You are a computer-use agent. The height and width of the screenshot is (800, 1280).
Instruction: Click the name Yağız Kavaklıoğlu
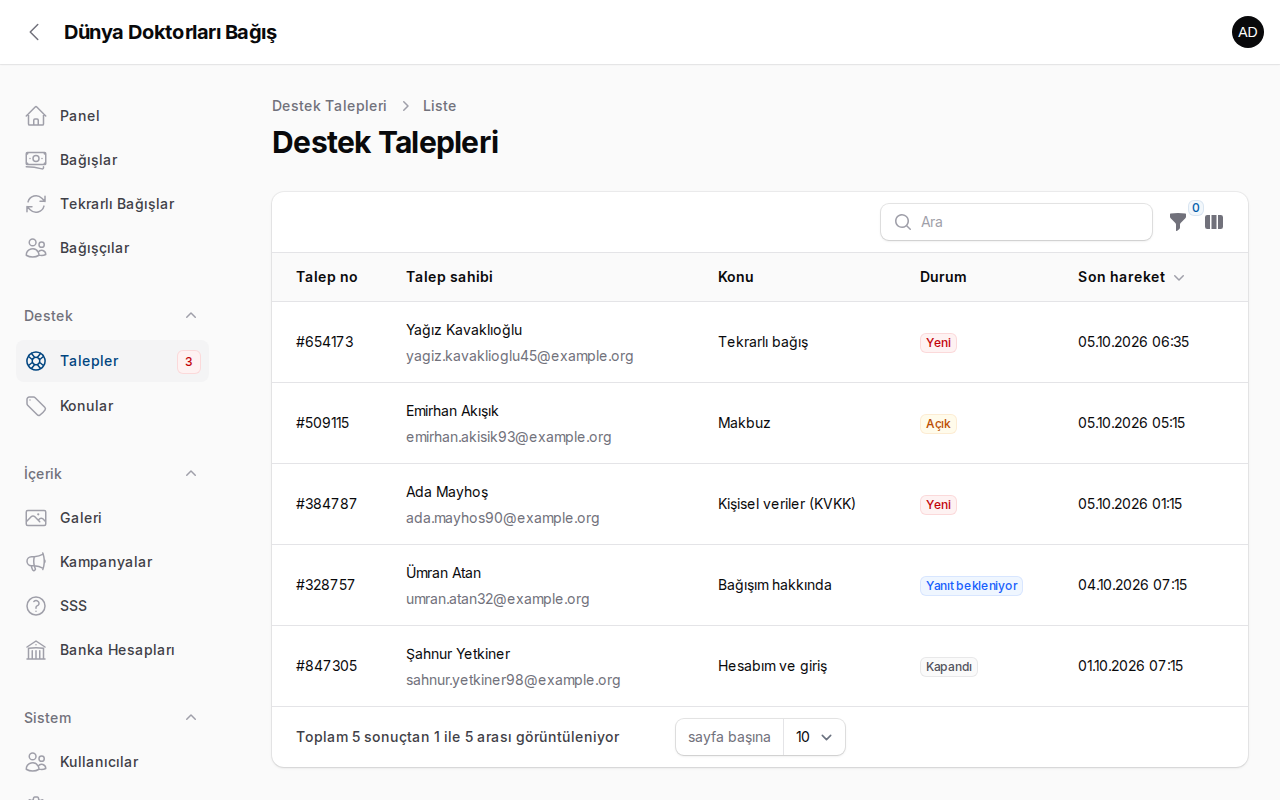(x=464, y=330)
